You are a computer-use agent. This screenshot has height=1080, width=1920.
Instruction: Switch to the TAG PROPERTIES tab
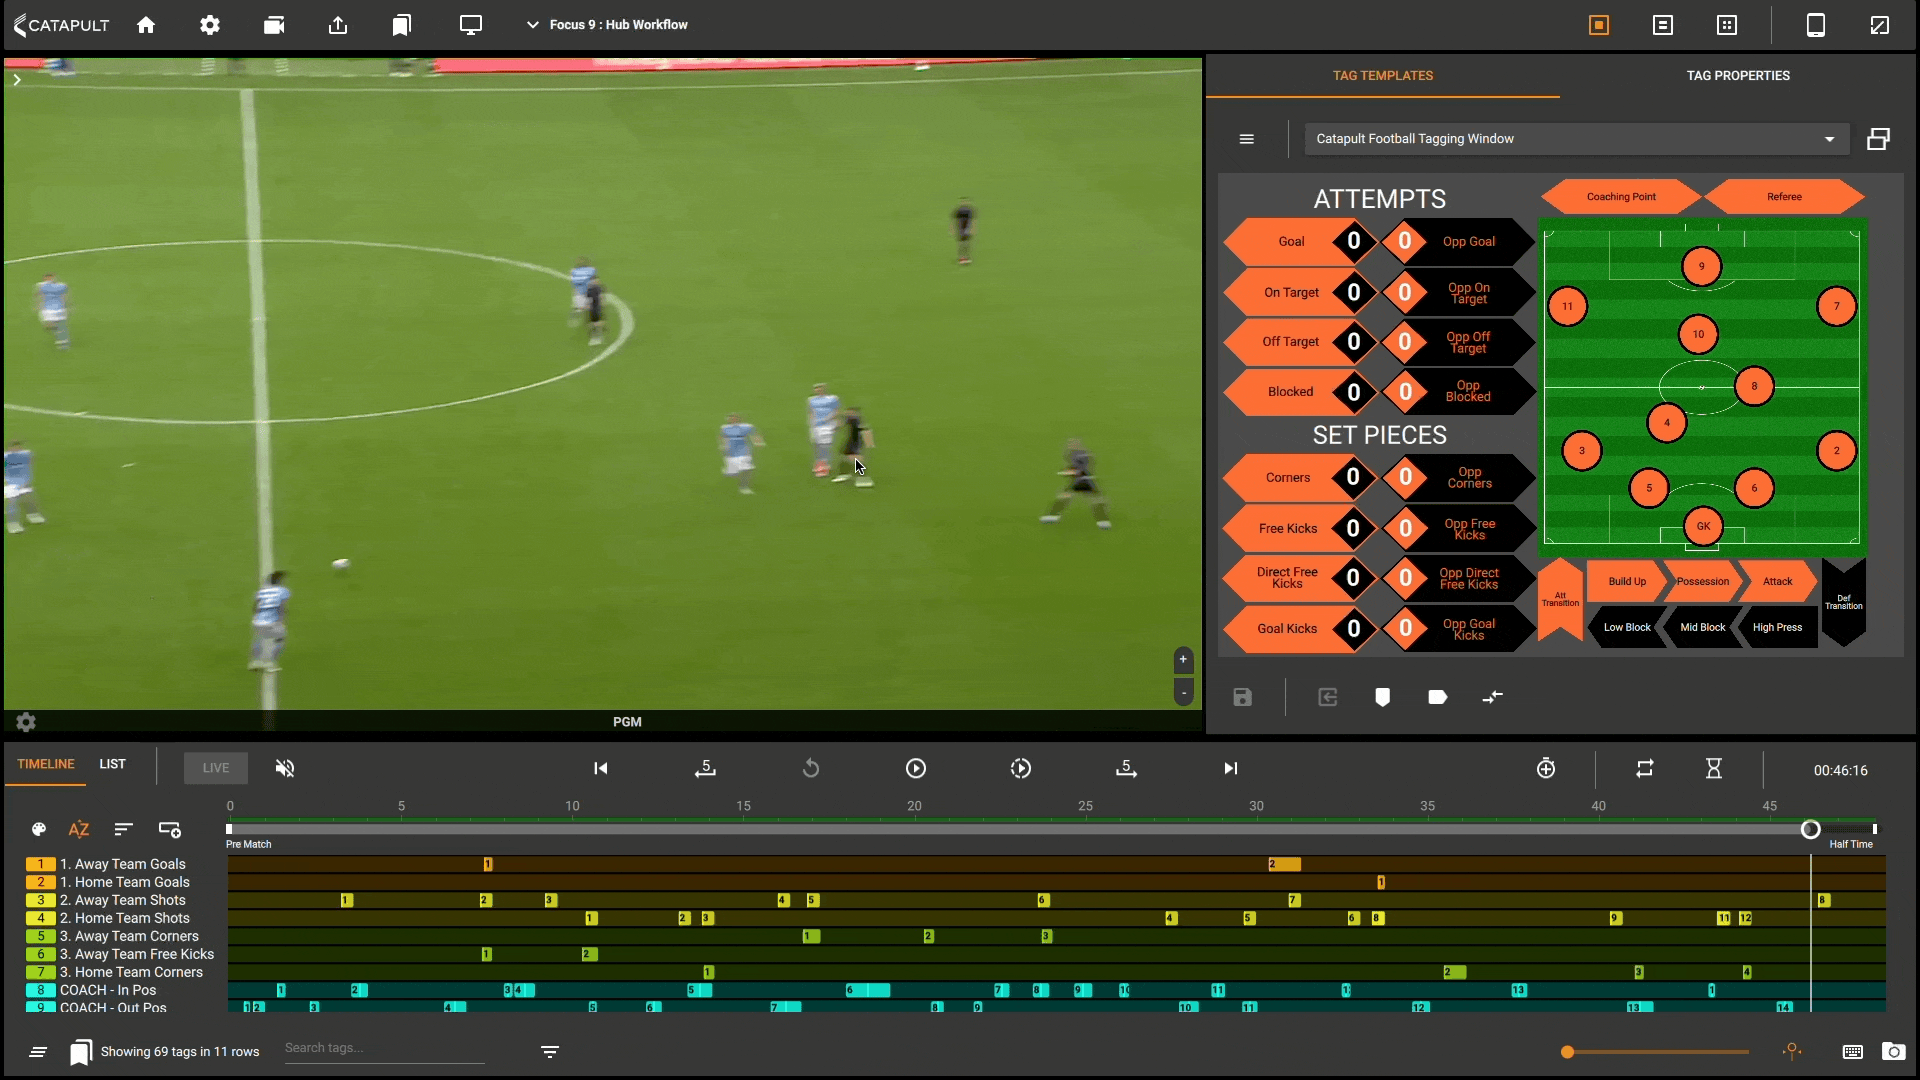1738,76
